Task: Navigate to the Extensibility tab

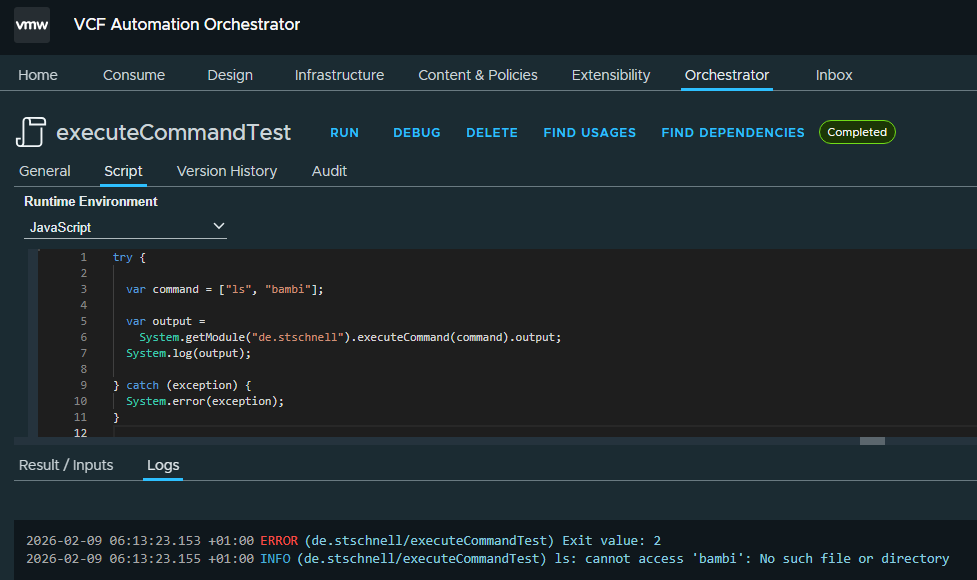Action: click(611, 75)
